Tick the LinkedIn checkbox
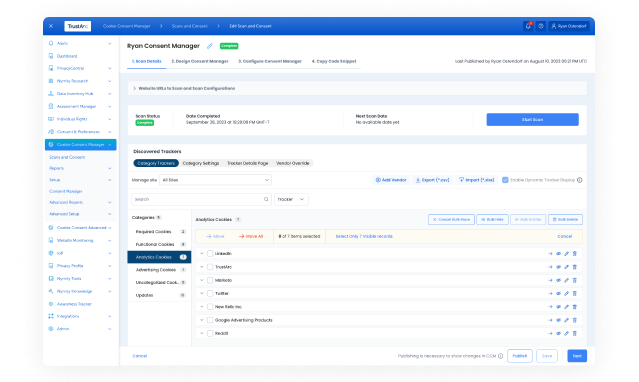639x382 pixels. tap(210, 254)
